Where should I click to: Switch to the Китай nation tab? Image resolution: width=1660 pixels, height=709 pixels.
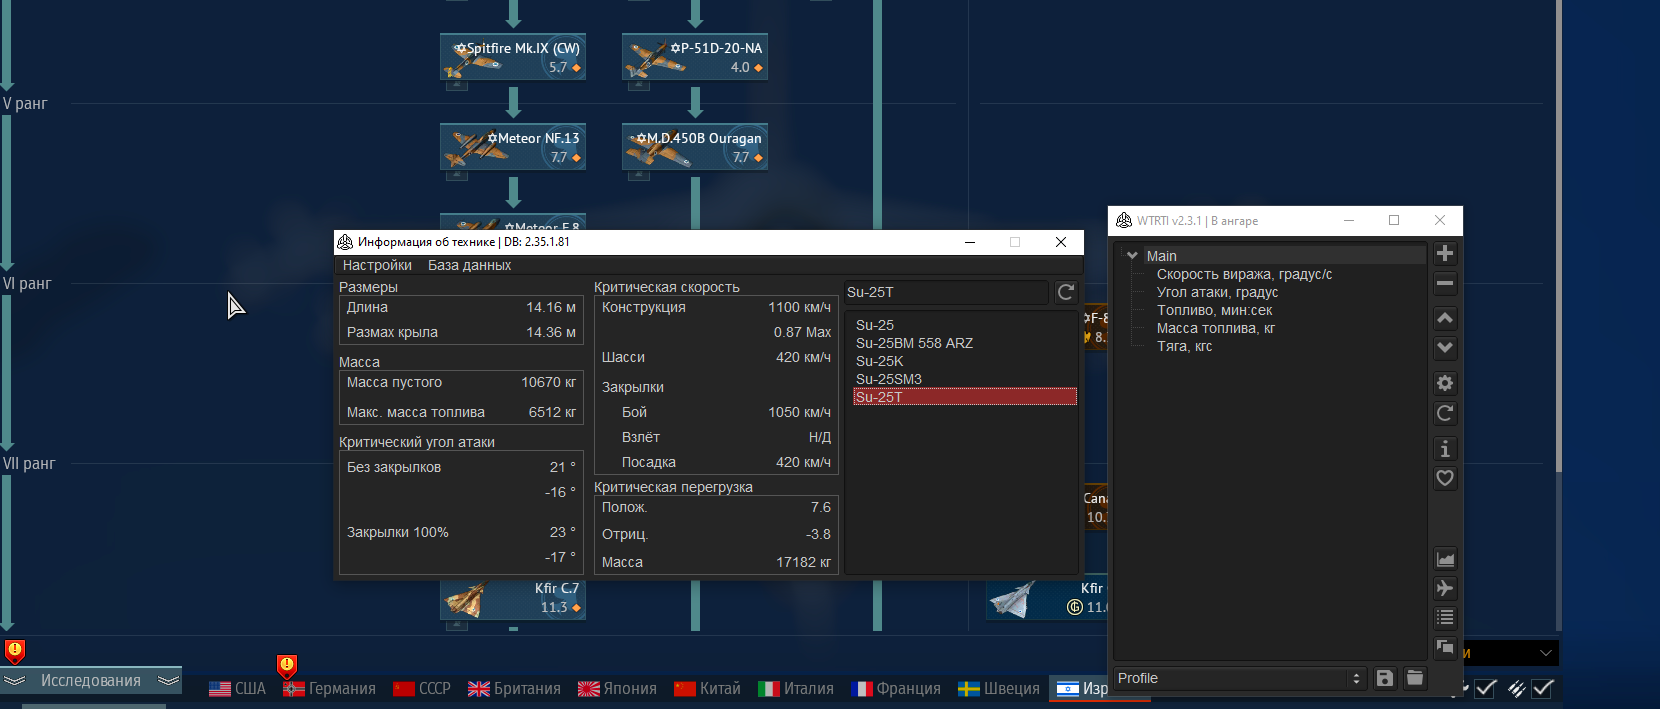point(707,688)
